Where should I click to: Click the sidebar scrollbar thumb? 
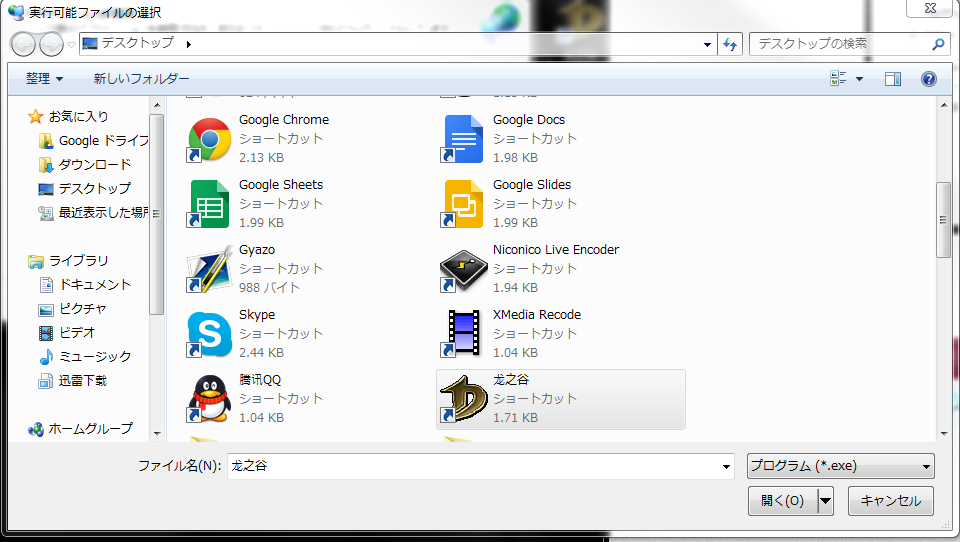tap(157, 214)
